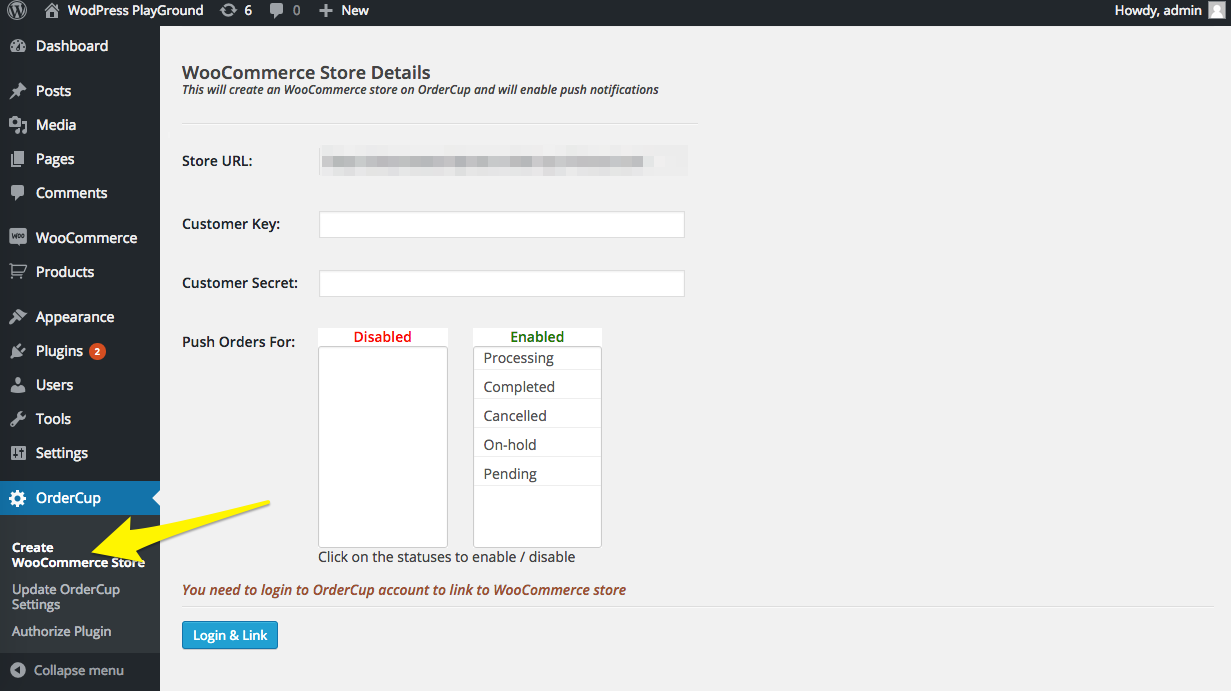
Task: Disable the Cancelled order status
Action: [x=537, y=416]
